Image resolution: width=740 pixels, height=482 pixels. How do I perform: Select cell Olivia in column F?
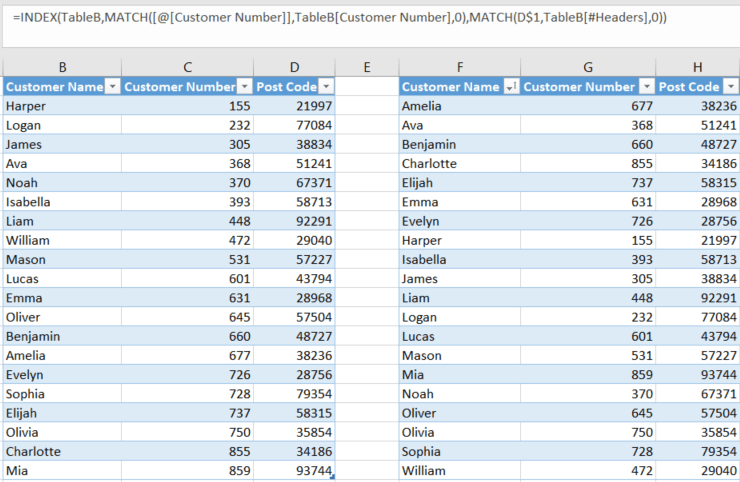tap(460, 432)
